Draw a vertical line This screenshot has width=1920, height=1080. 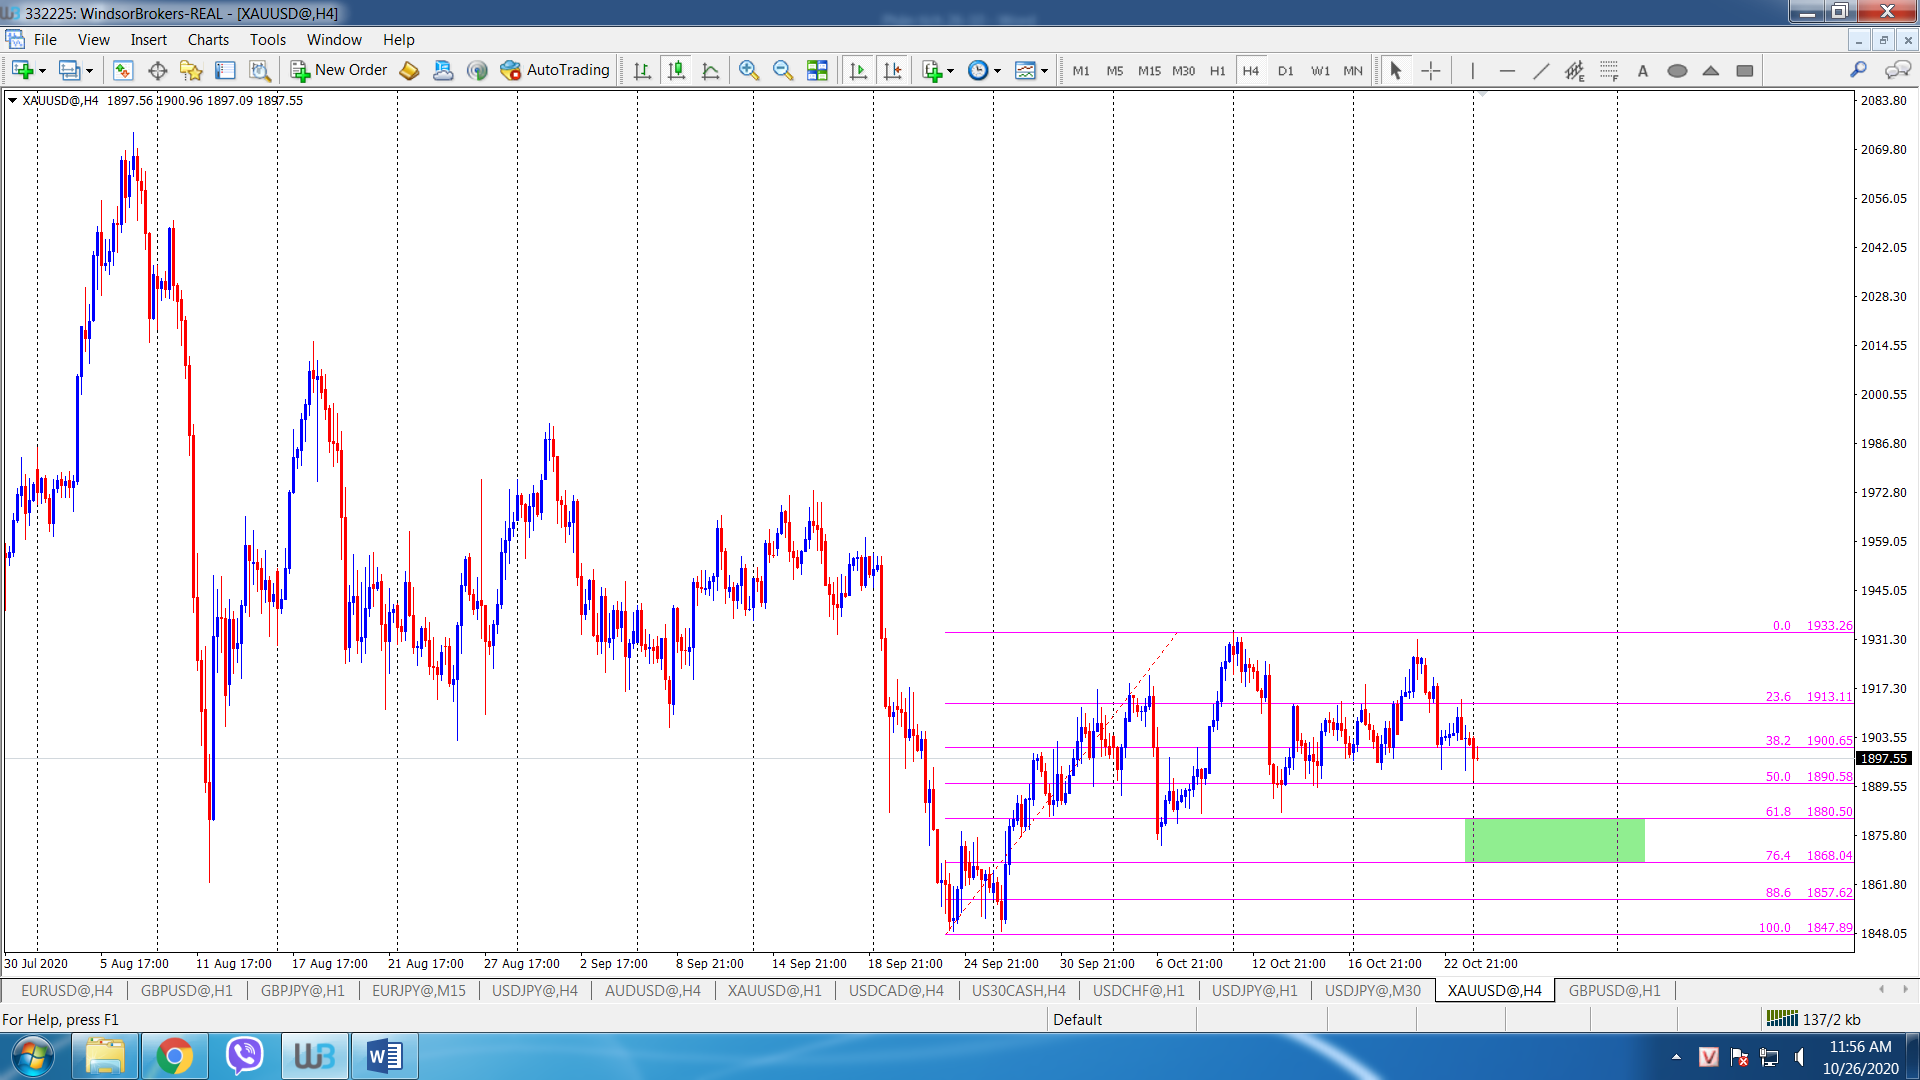1473,70
